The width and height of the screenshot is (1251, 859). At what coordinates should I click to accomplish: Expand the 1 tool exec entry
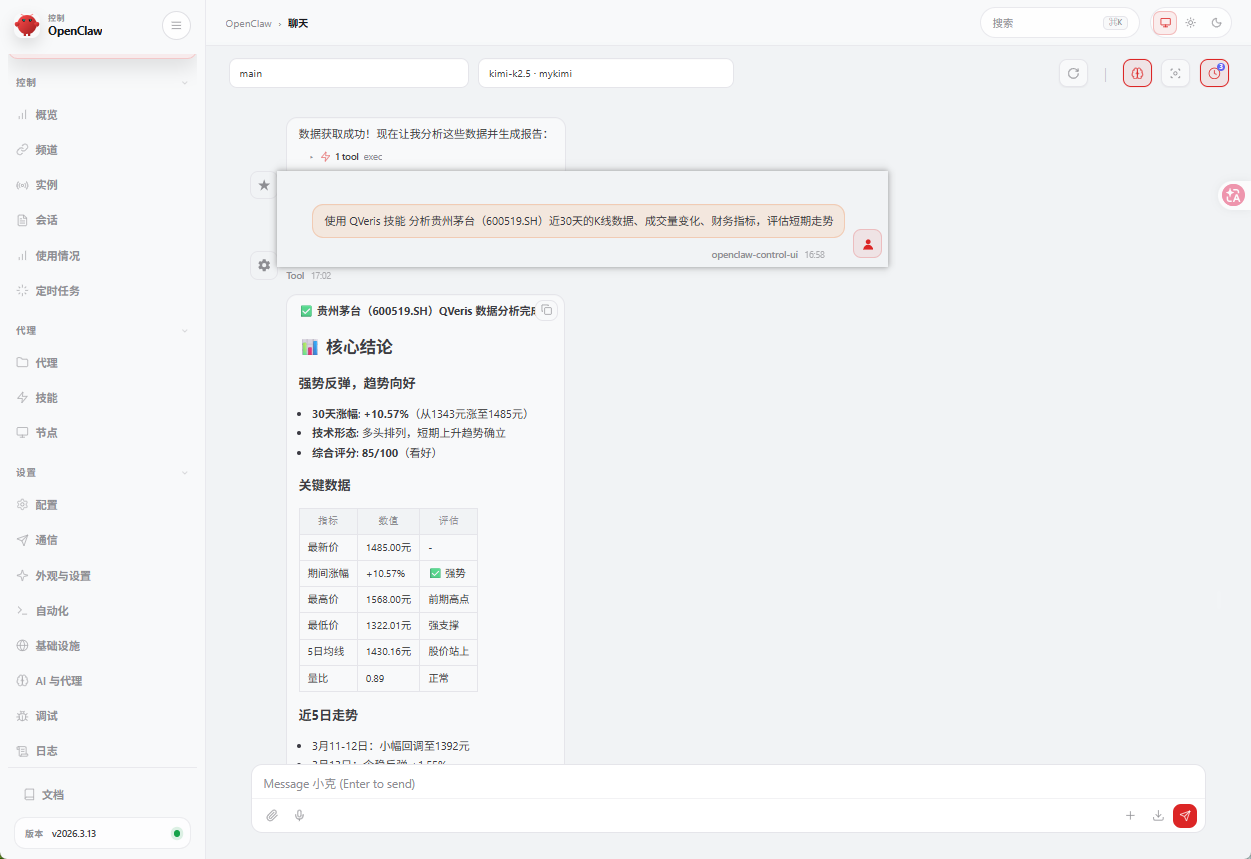[x=351, y=157]
